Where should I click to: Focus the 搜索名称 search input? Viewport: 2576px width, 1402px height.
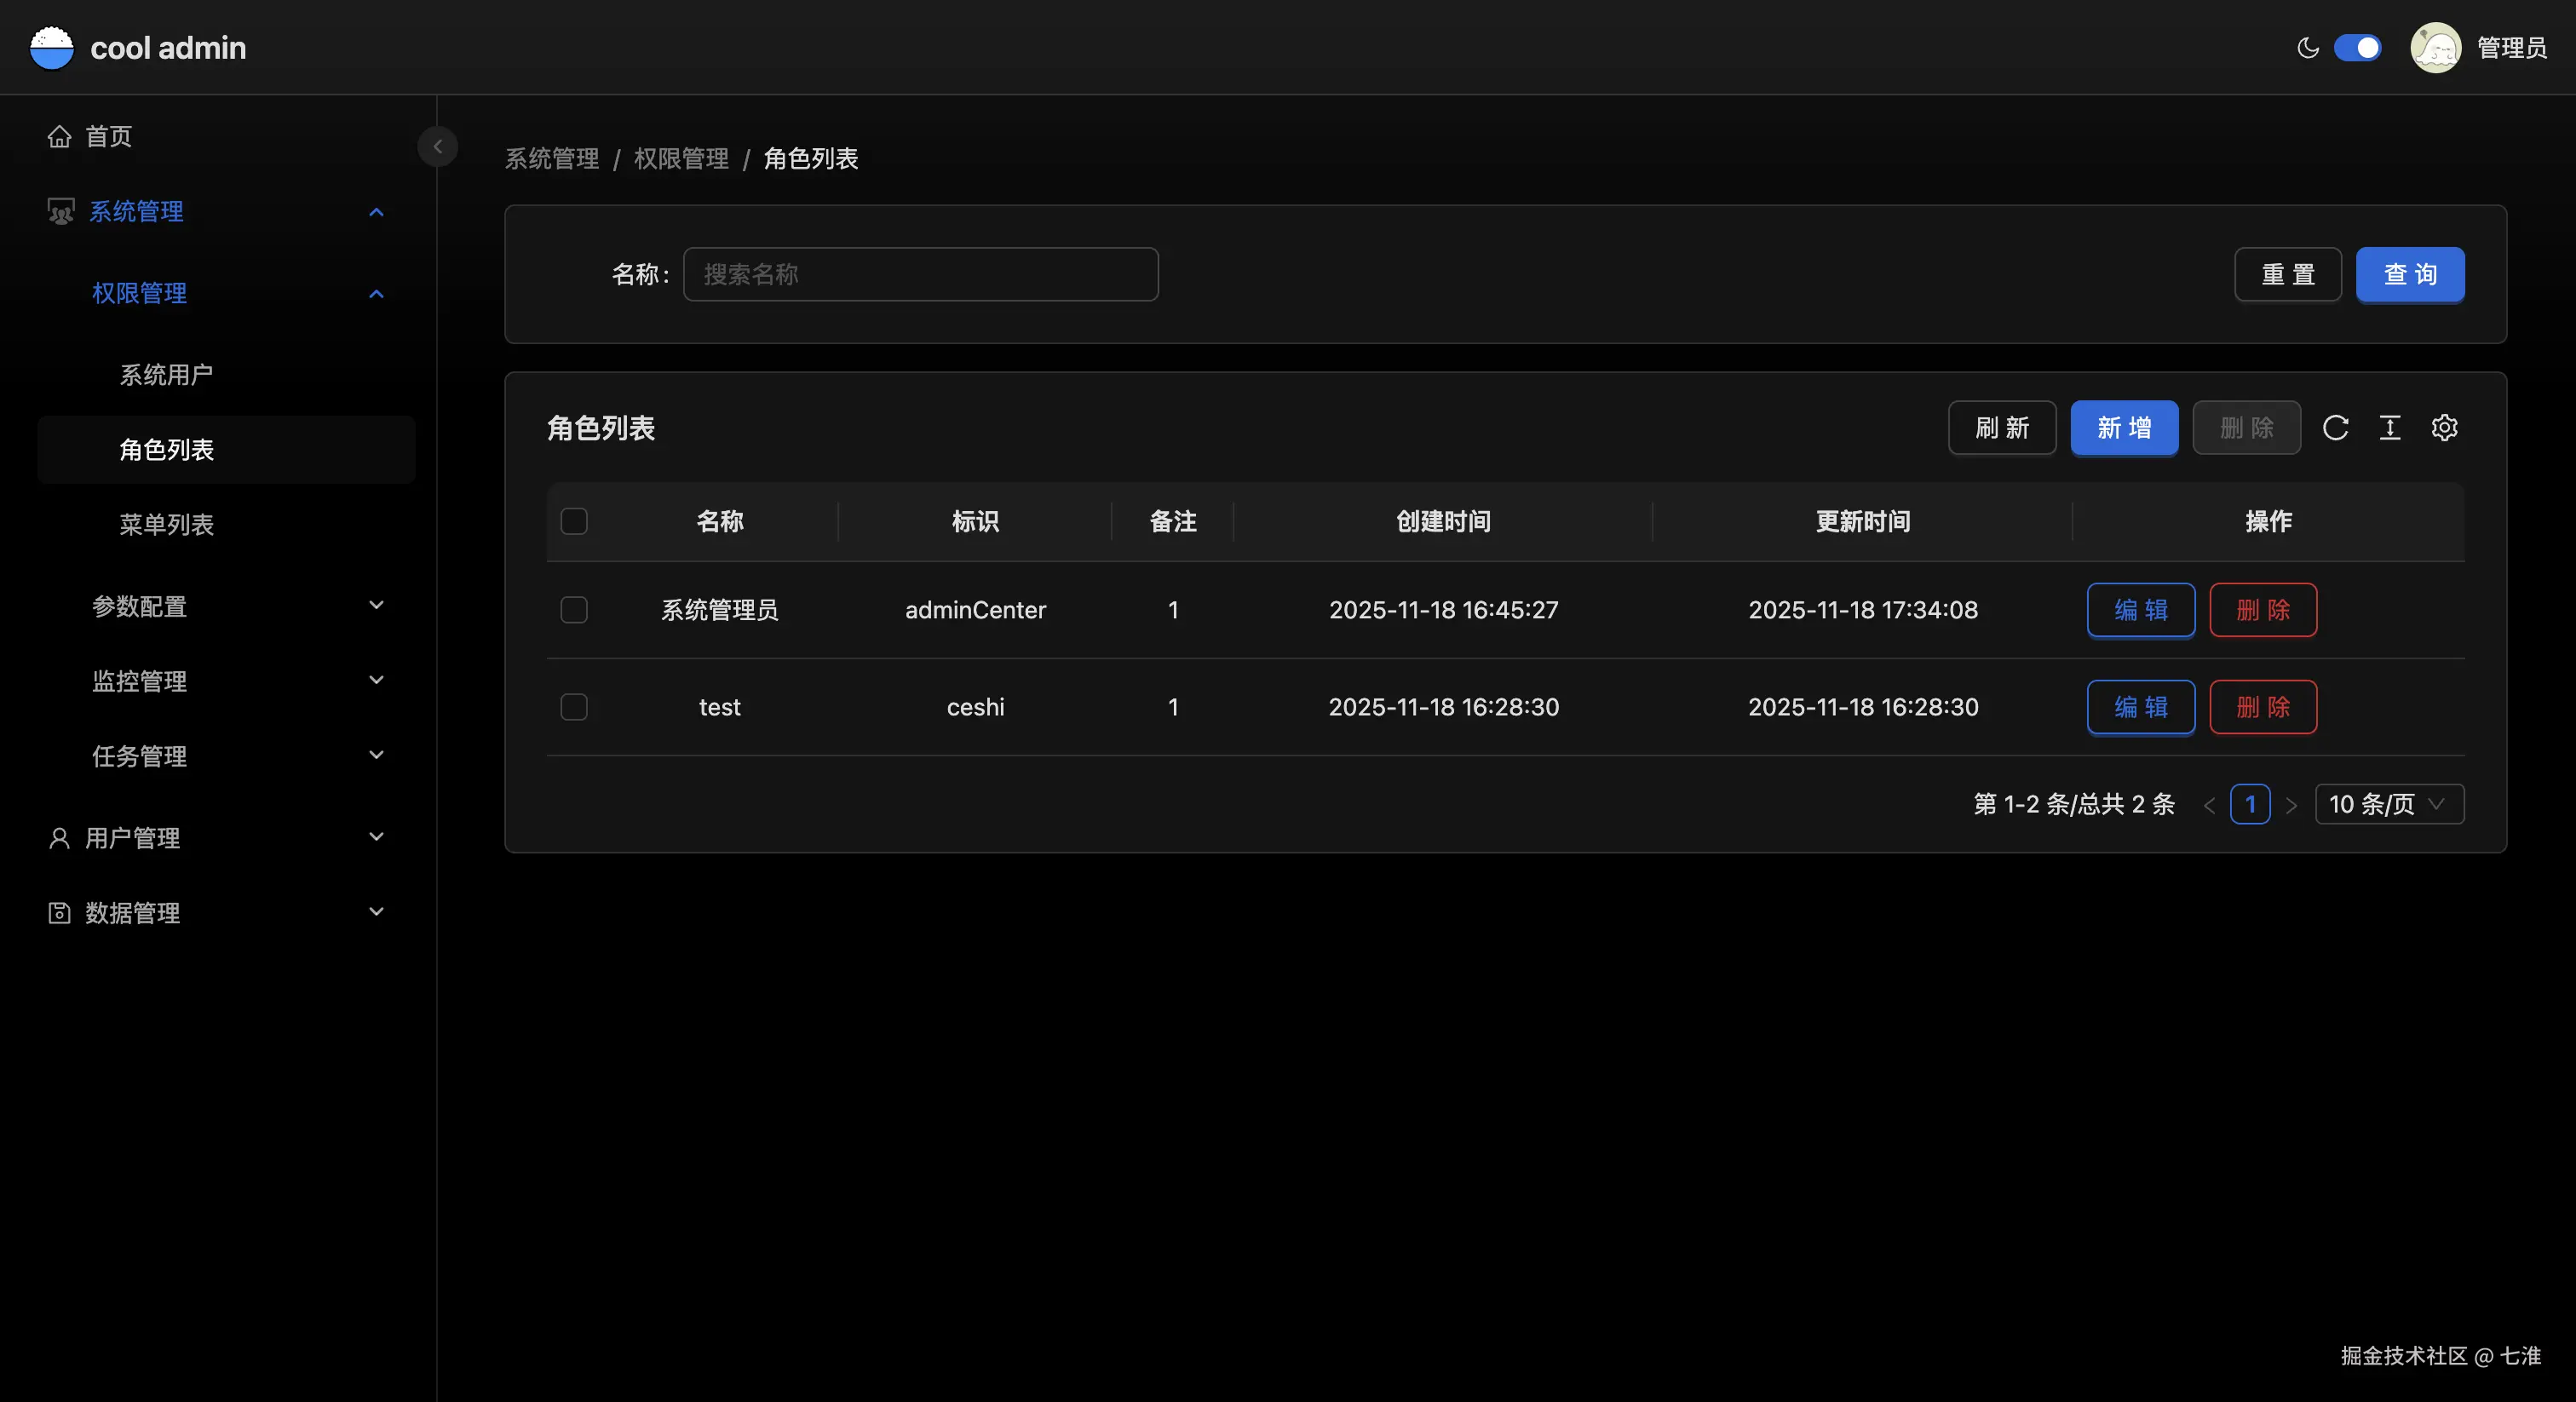pos(920,274)
